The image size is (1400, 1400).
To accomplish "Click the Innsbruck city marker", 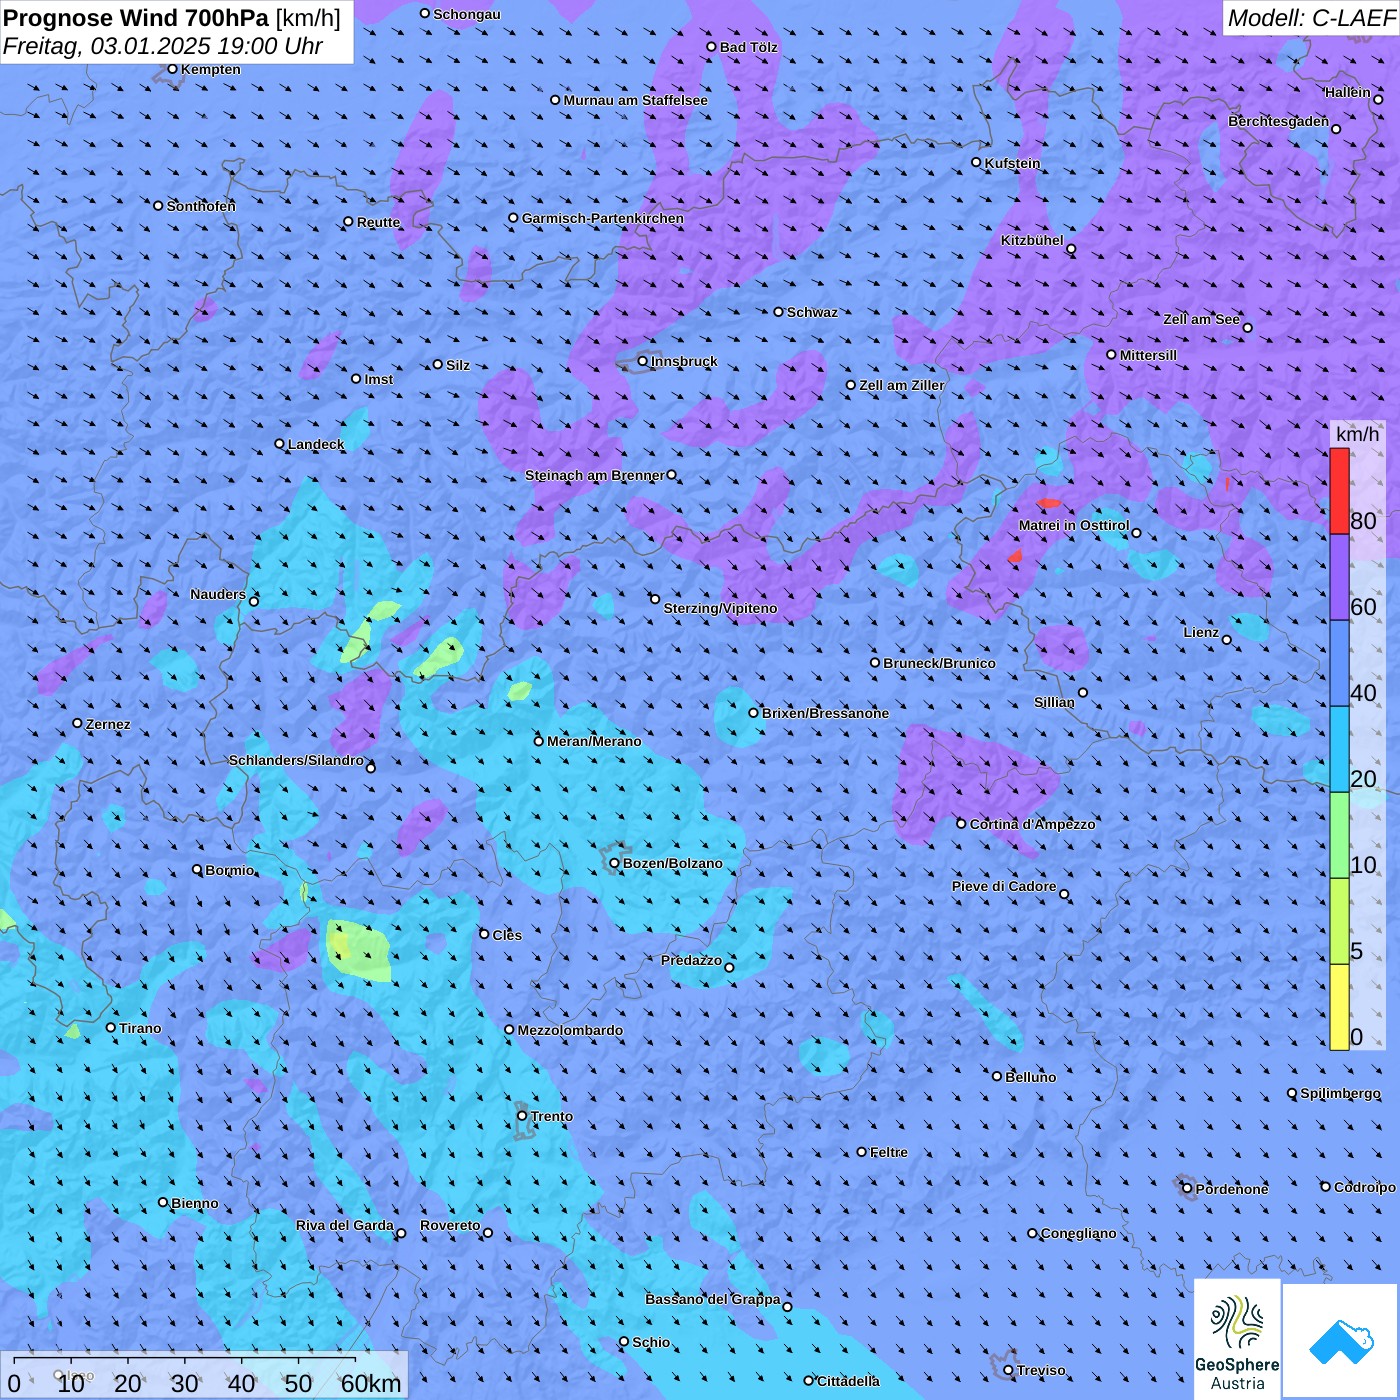I will [642, 361].
